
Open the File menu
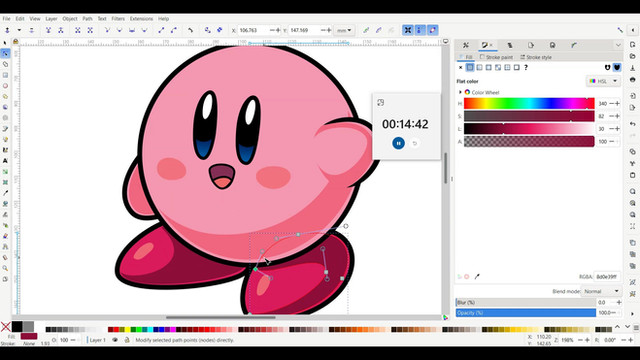click(x=7, y=19)
